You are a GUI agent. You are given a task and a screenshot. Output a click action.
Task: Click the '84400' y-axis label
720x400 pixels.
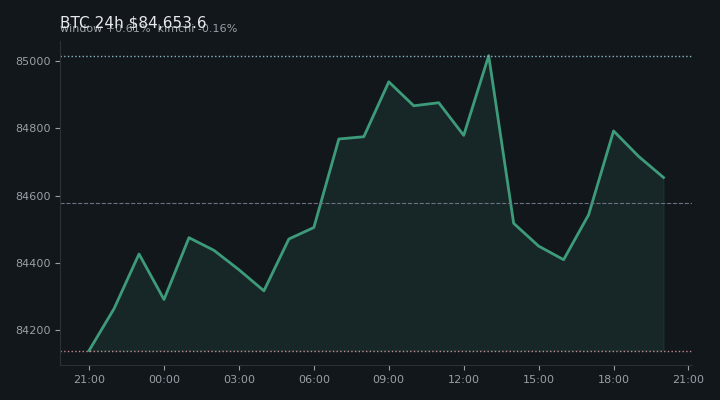pos(33,264)
